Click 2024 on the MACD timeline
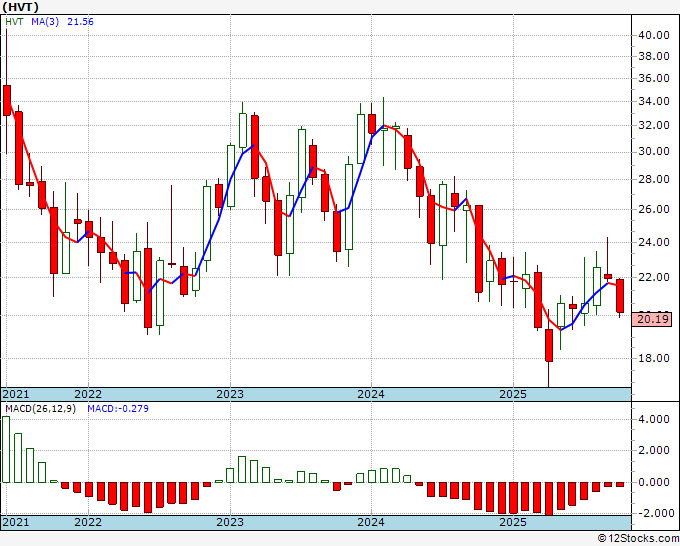680x546 pixels. pos(371,522)
